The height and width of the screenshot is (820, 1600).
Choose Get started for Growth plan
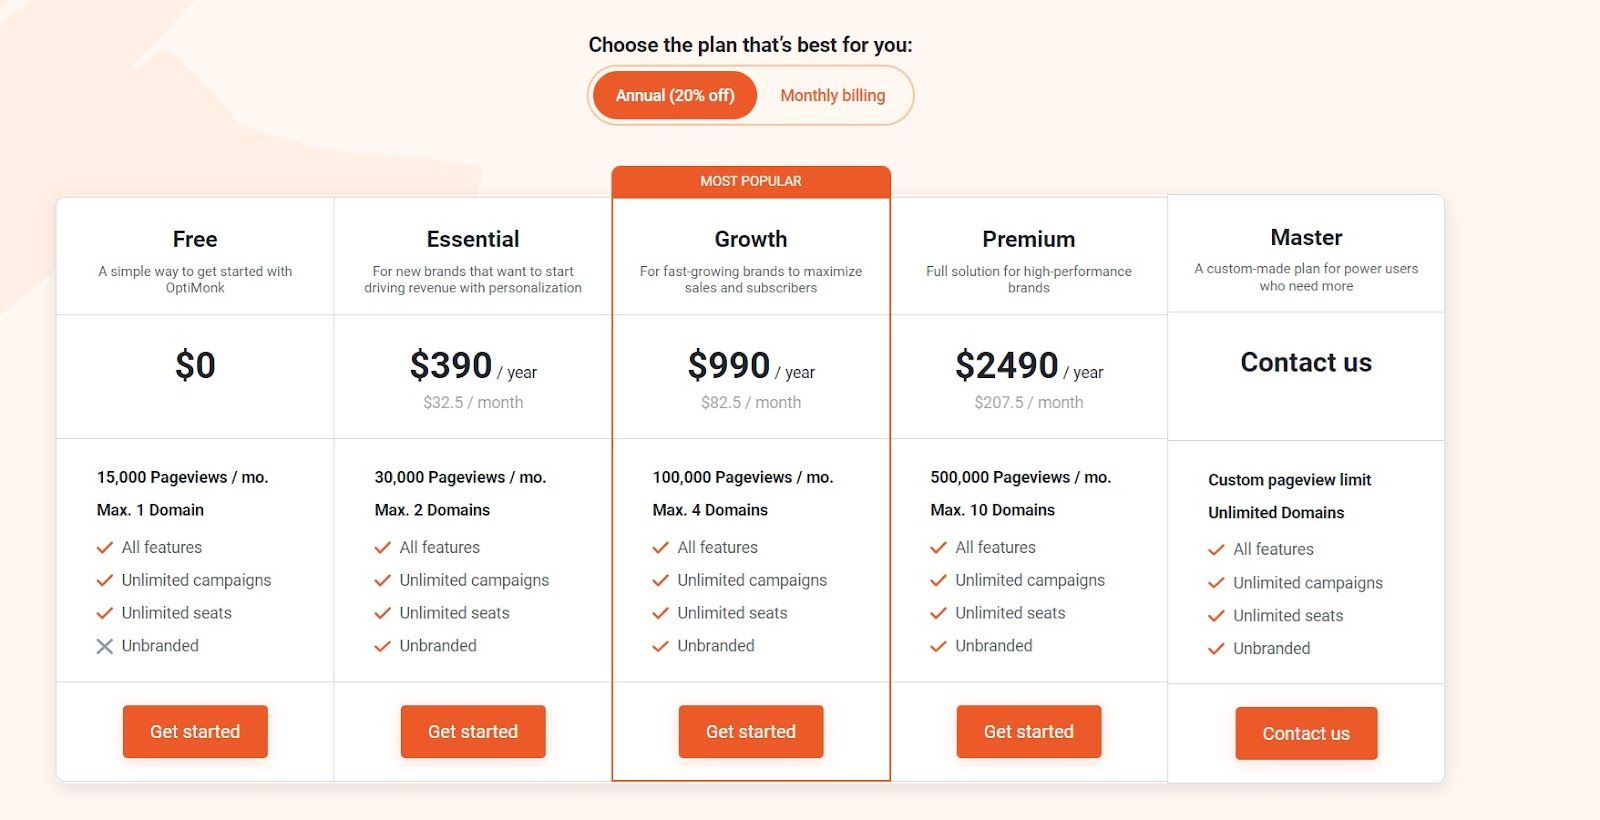751,732
